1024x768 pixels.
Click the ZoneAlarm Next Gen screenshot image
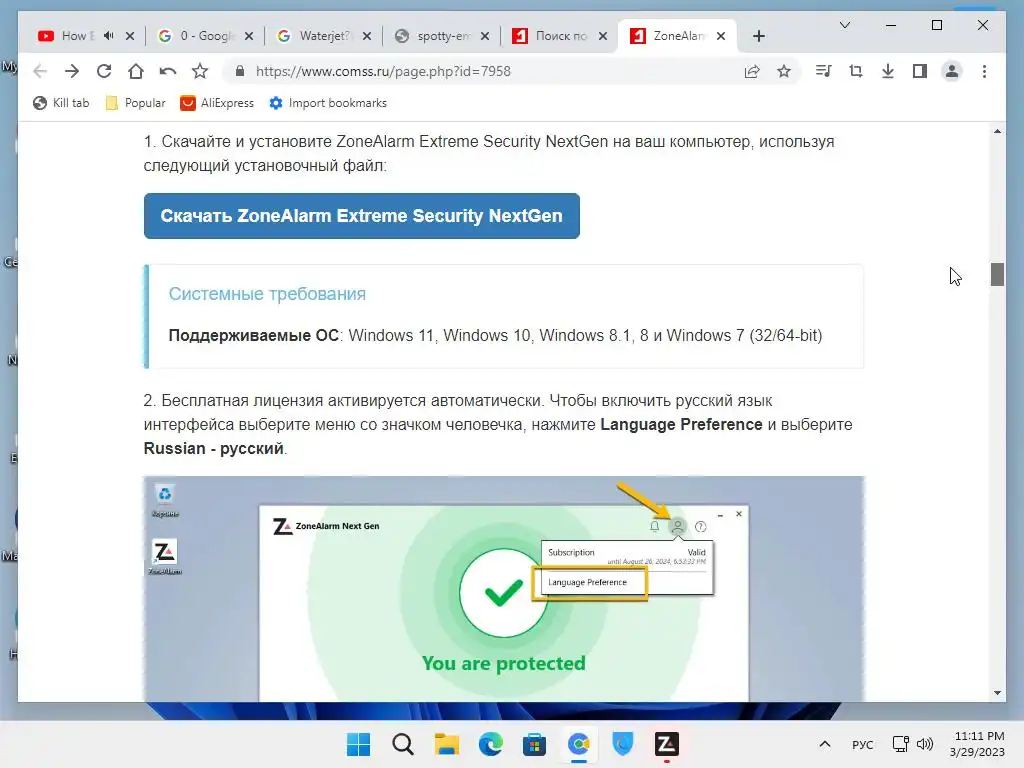504,588
